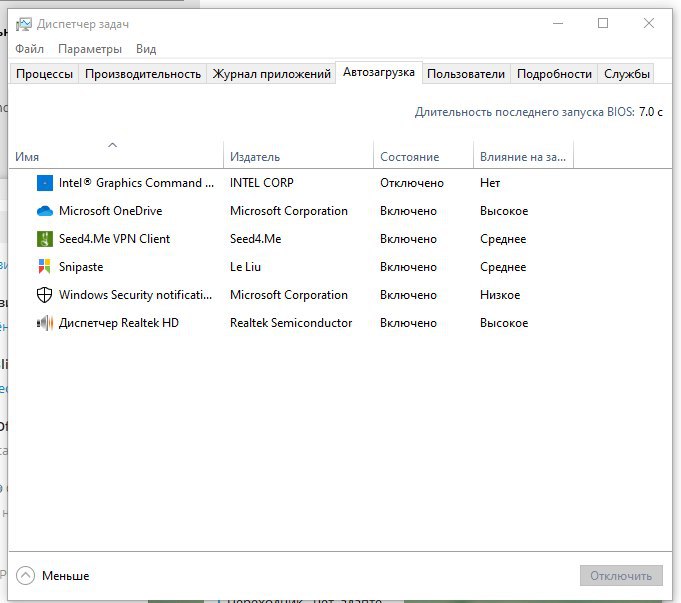Screen dimensions: 681x603
Task: Click the INTEL CORP publisher cell
Action: (x=261, y=183)
